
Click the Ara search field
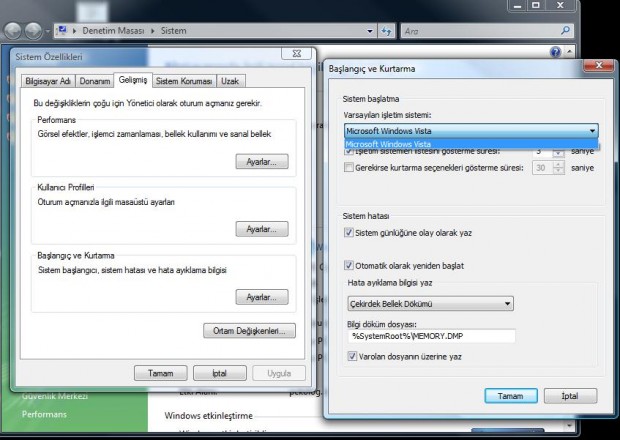coord(487,31)
